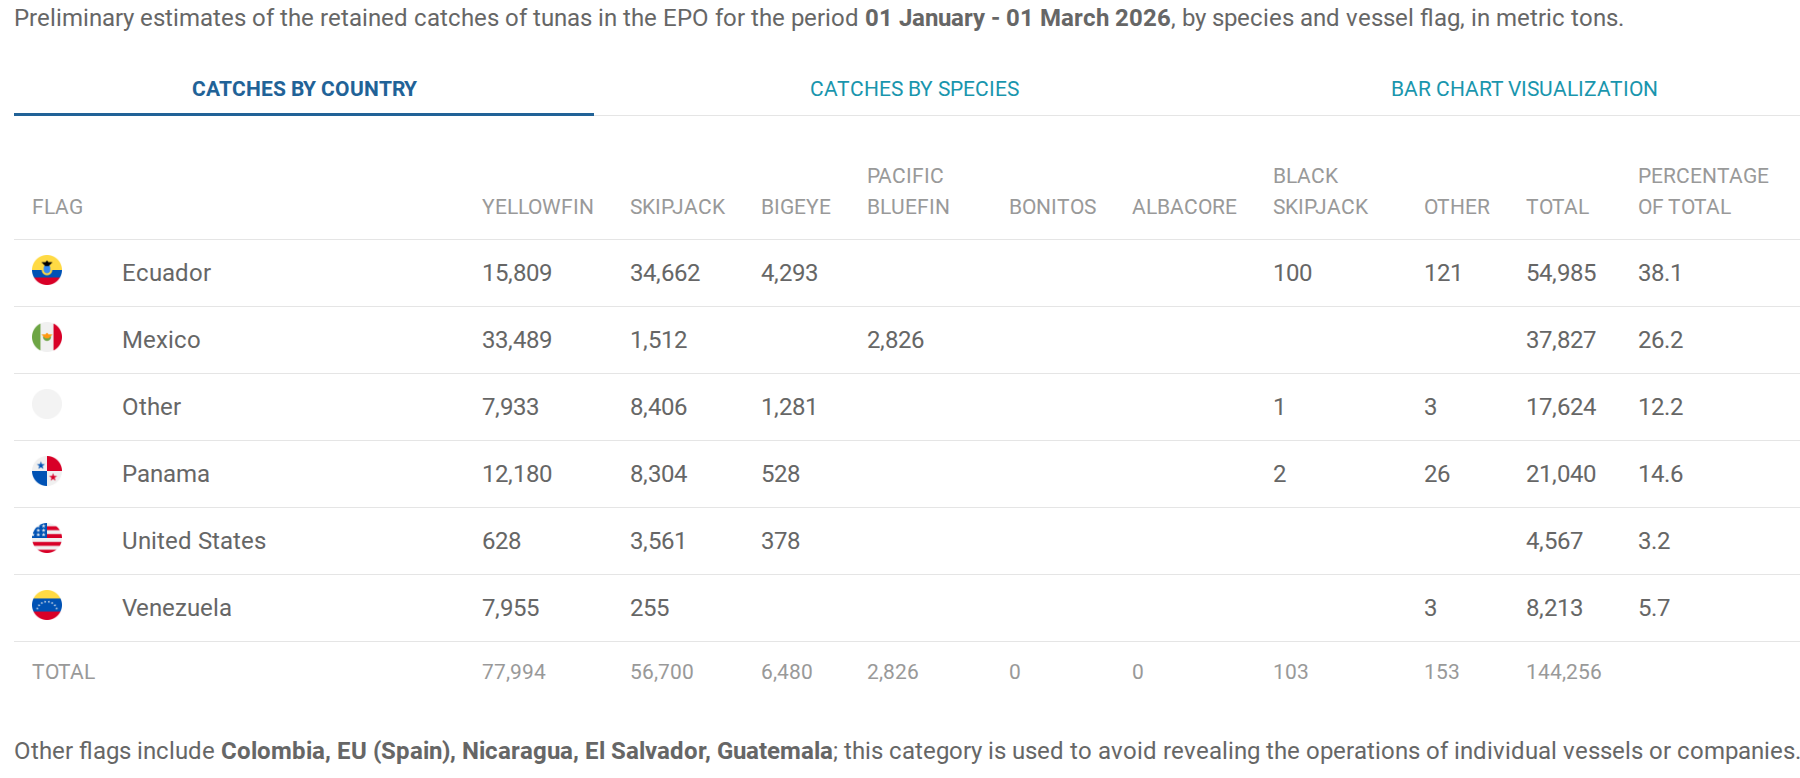The image size is (1800, 778).
Task: Open the Bar Chart Visualization tab
Action: tap(1524, 89)
